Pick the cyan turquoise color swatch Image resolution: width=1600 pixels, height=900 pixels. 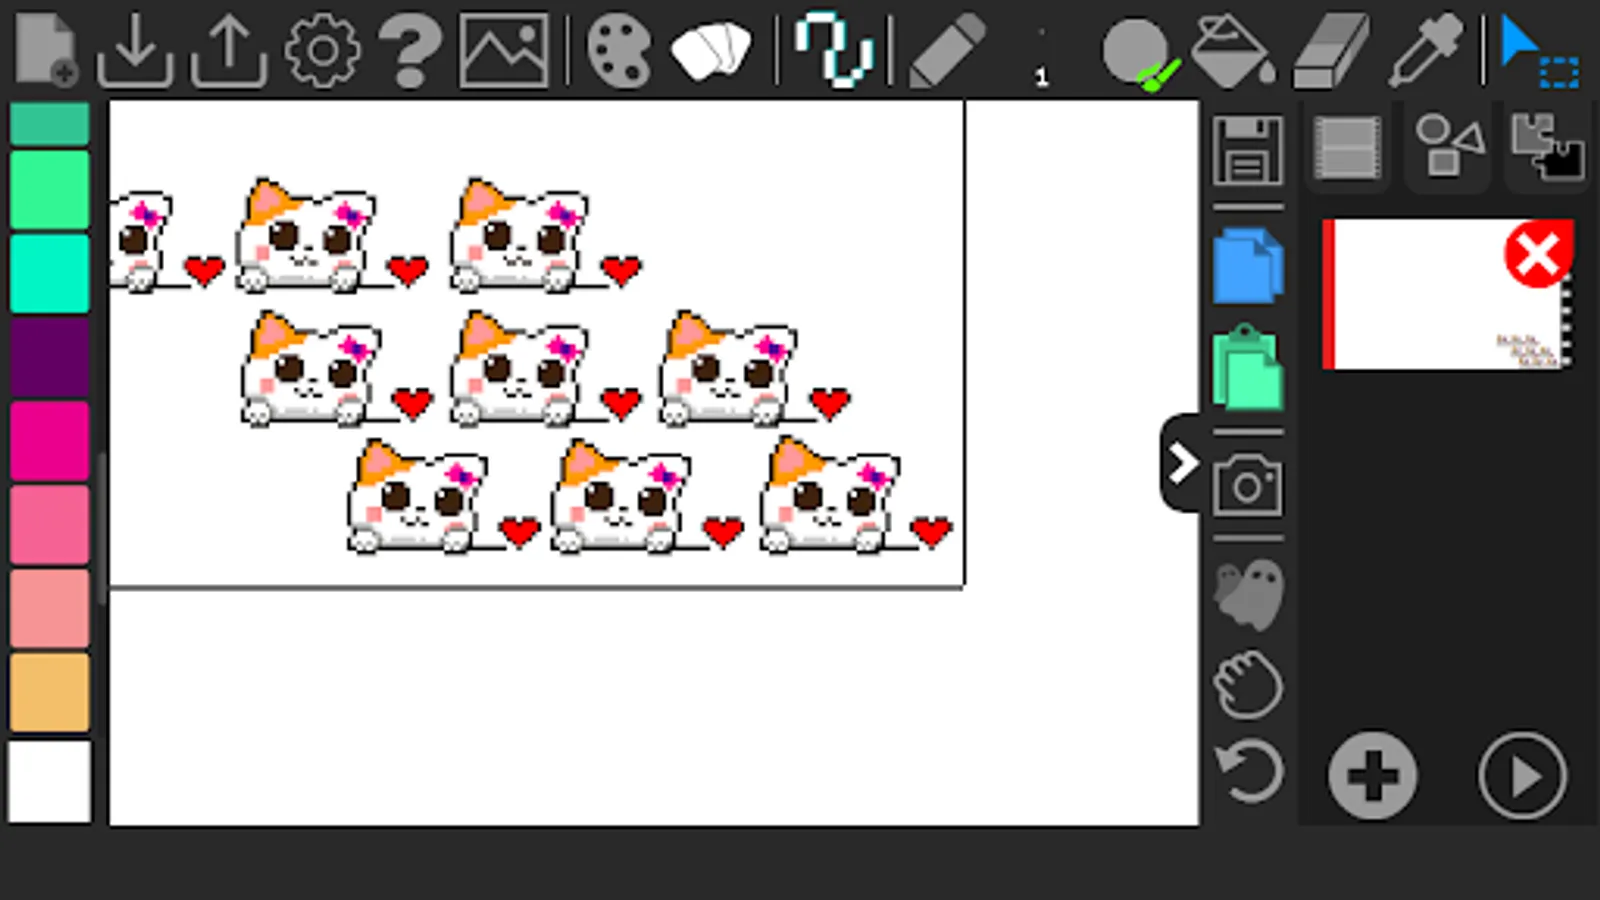coord(49,274)
